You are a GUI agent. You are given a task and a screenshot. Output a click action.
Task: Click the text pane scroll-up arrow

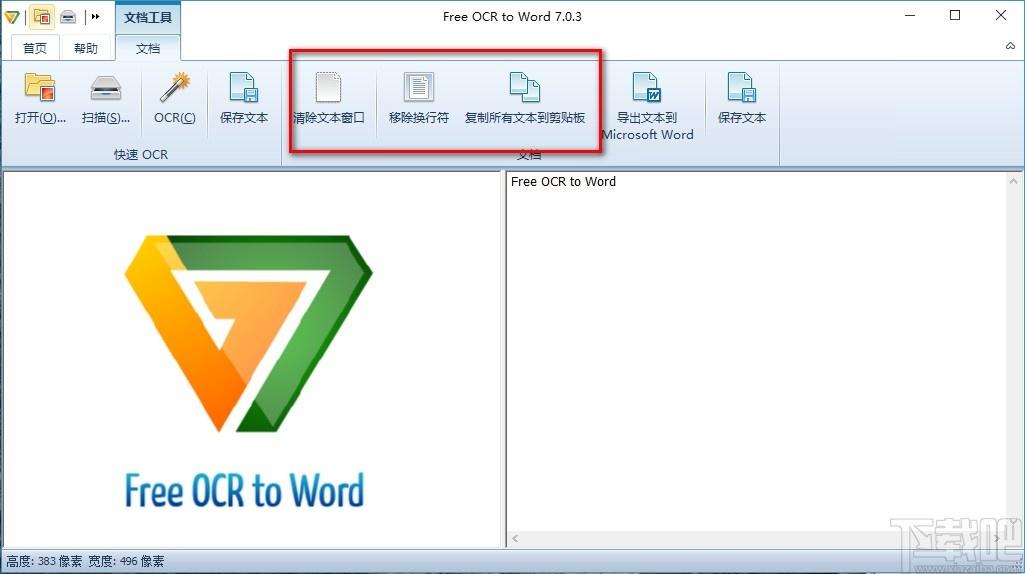pyautogui.click(x=1013, y=181)
